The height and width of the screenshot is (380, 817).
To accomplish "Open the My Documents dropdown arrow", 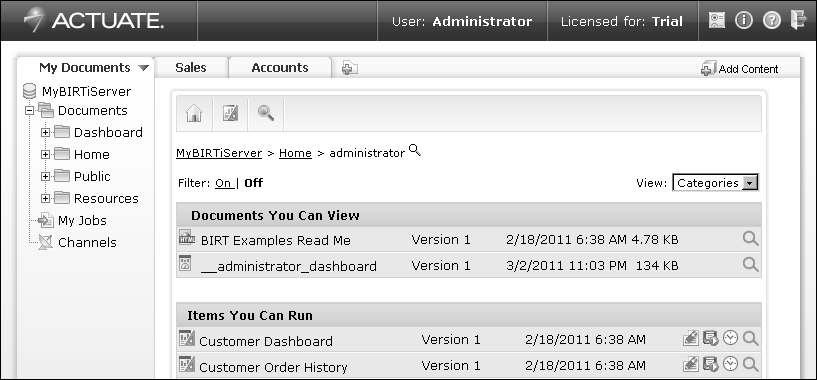I will [144, 68].
